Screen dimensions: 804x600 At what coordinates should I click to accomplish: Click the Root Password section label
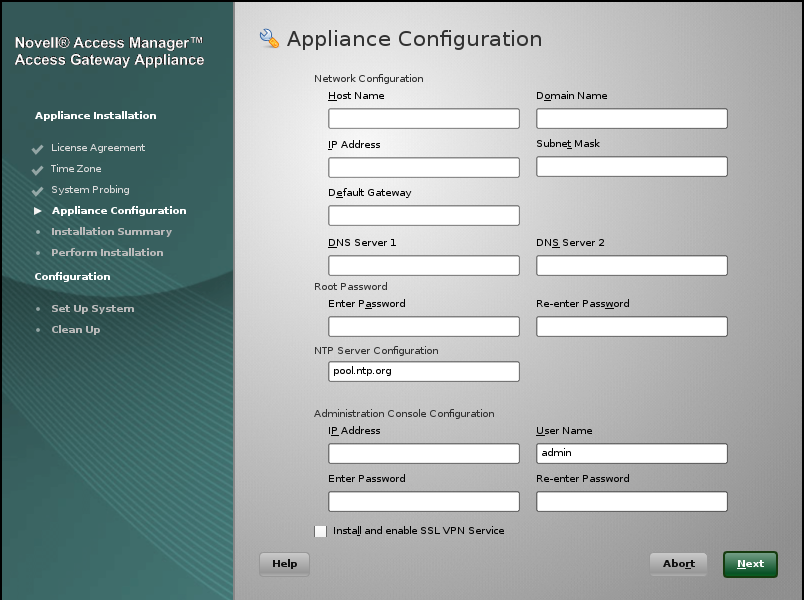point(351,287)
